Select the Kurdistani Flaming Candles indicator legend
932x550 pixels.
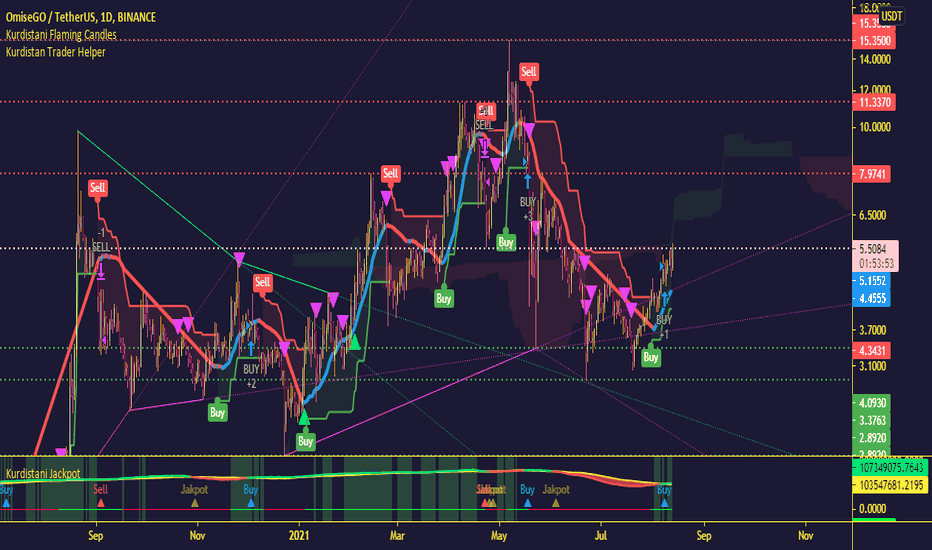coord(61,34)
